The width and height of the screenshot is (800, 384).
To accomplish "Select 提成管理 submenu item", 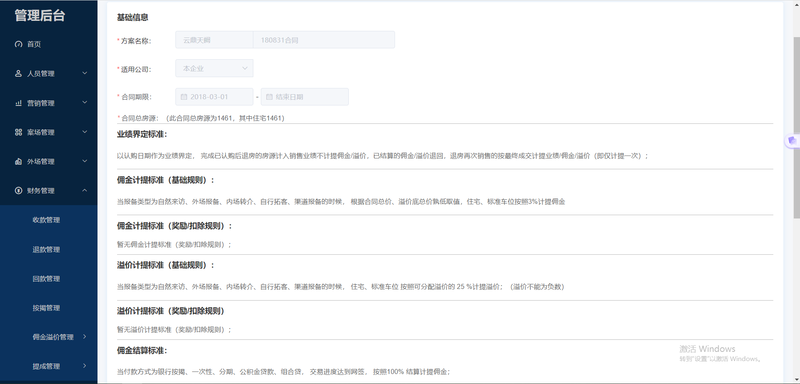I will pos(46,366).
